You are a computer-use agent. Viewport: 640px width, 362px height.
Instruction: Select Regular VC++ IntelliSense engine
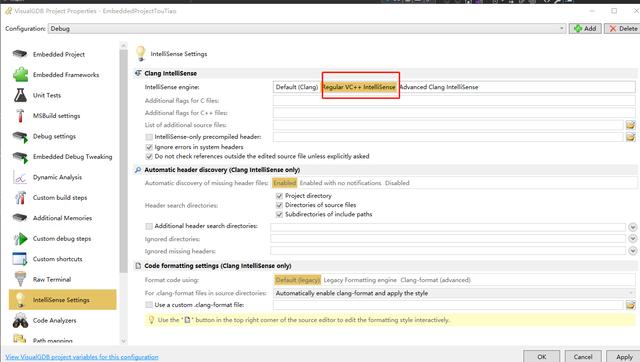click(359, 87)
